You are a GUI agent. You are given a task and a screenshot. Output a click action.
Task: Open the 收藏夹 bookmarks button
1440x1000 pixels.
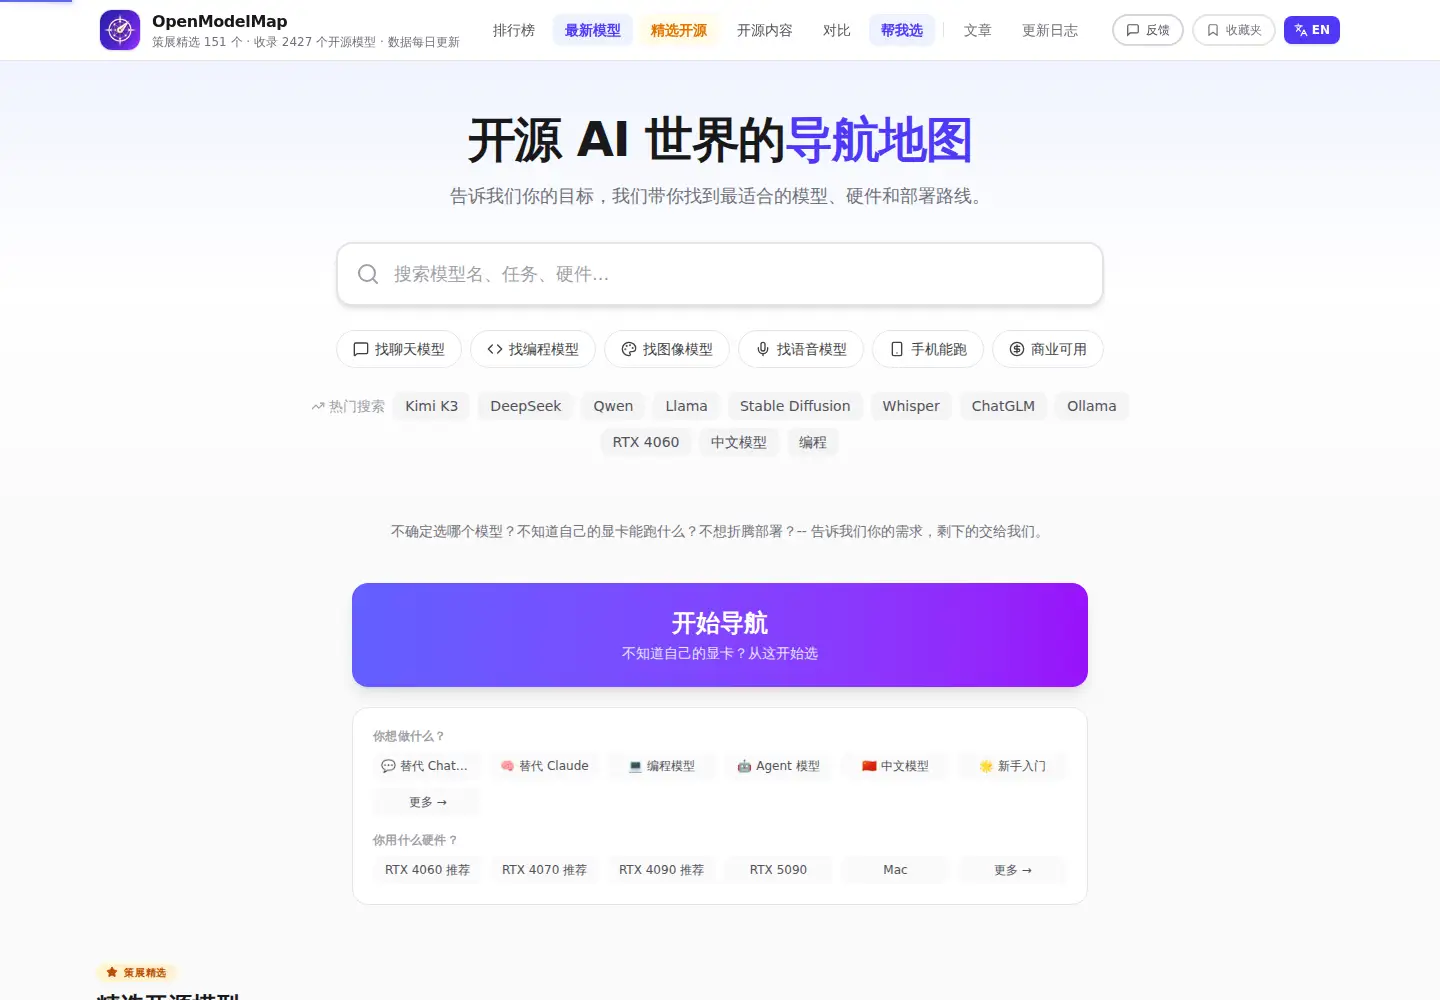(x=1234, y=30)
